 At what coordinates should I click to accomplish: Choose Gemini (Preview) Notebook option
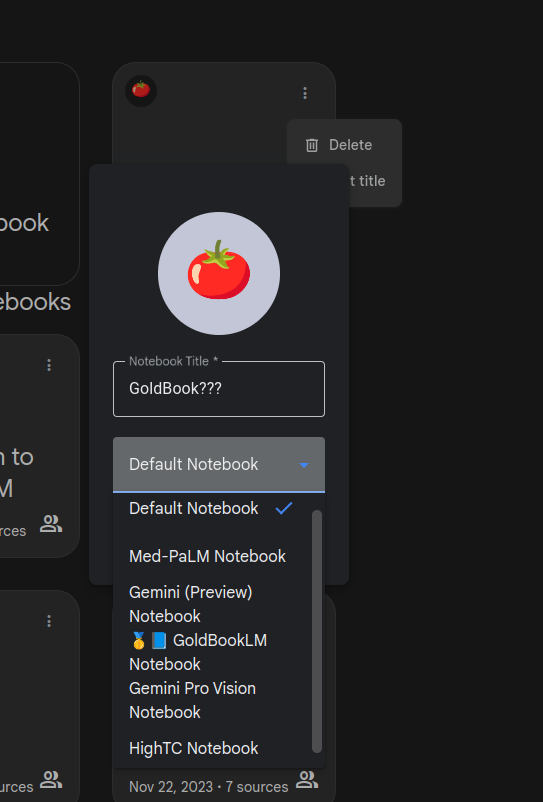coord(213,604)
